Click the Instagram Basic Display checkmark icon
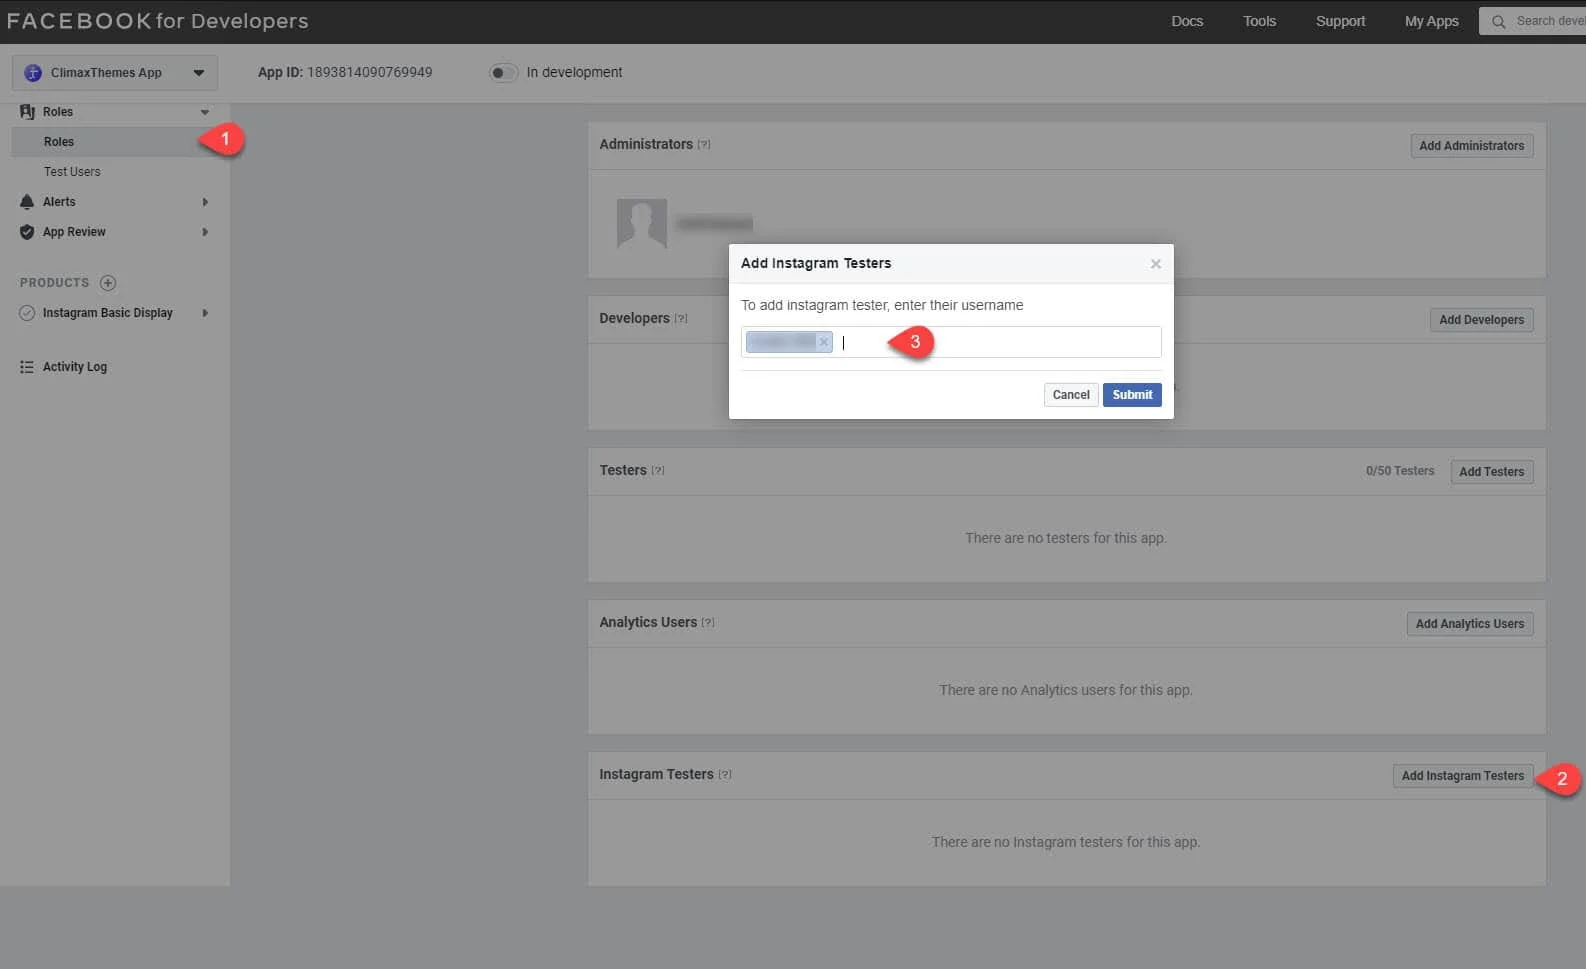Viewport: 1586px width, 969px height. (x=27, y=313)
